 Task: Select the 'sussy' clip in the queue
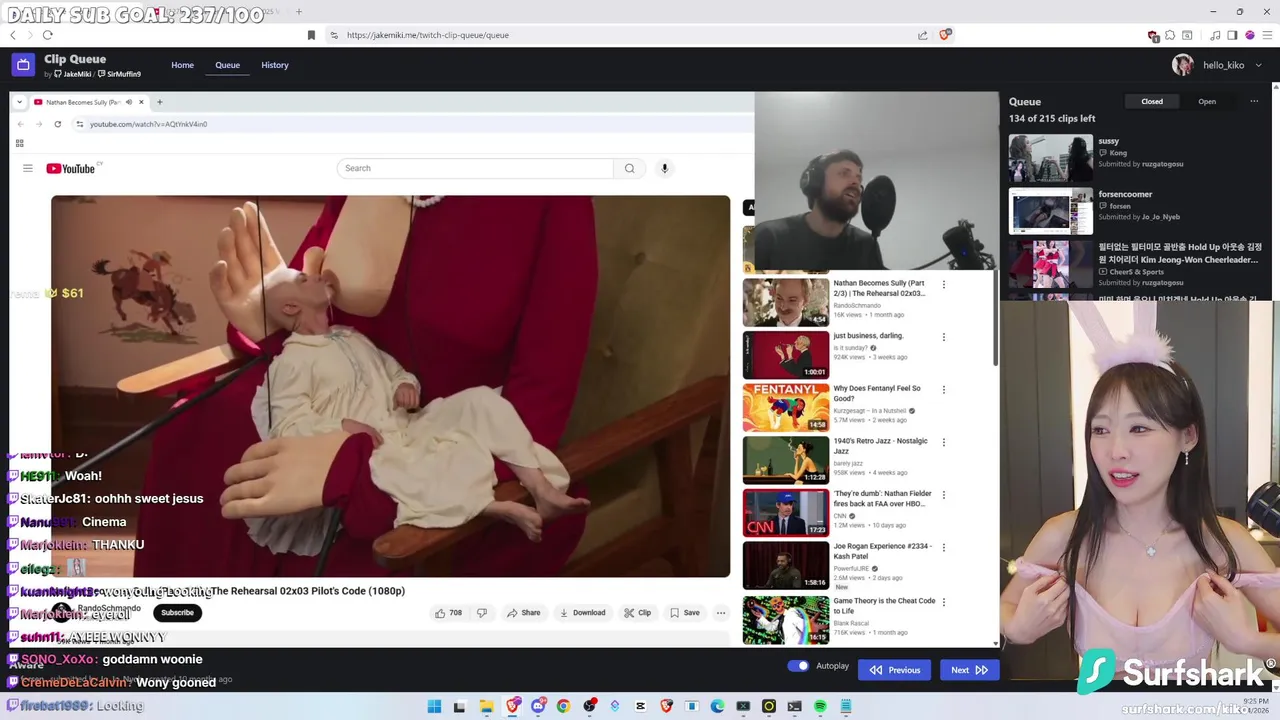[1138, 158]
